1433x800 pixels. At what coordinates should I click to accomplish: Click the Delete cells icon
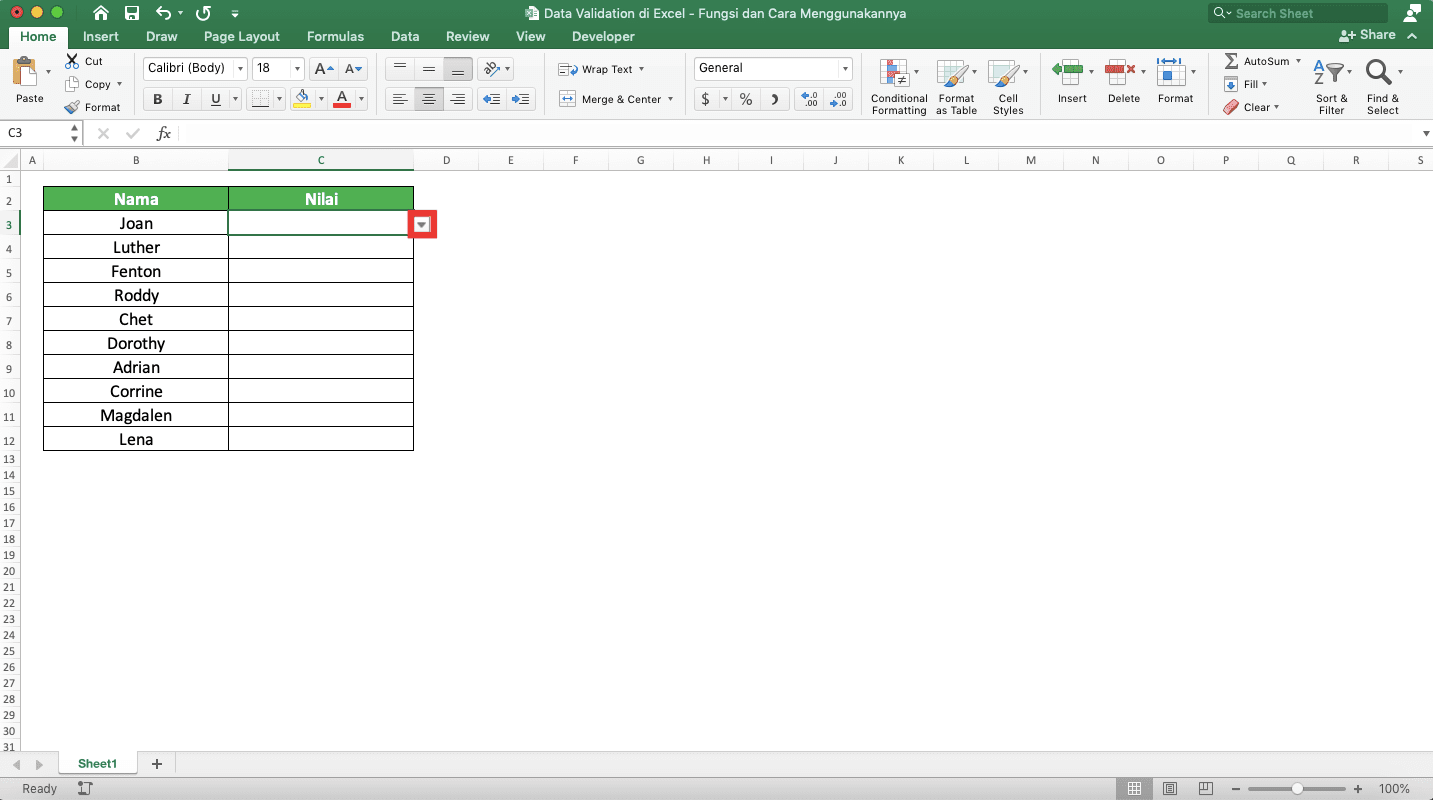click(x=1120, y=70)
